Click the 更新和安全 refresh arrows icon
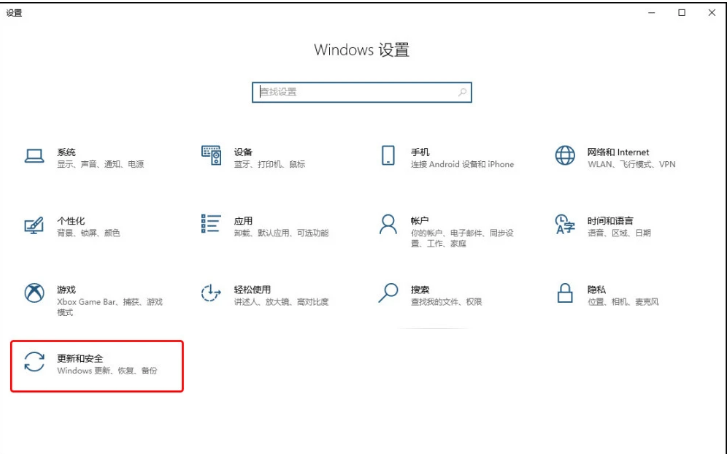This screenshot has width=727, height=454. pos(34,362)
